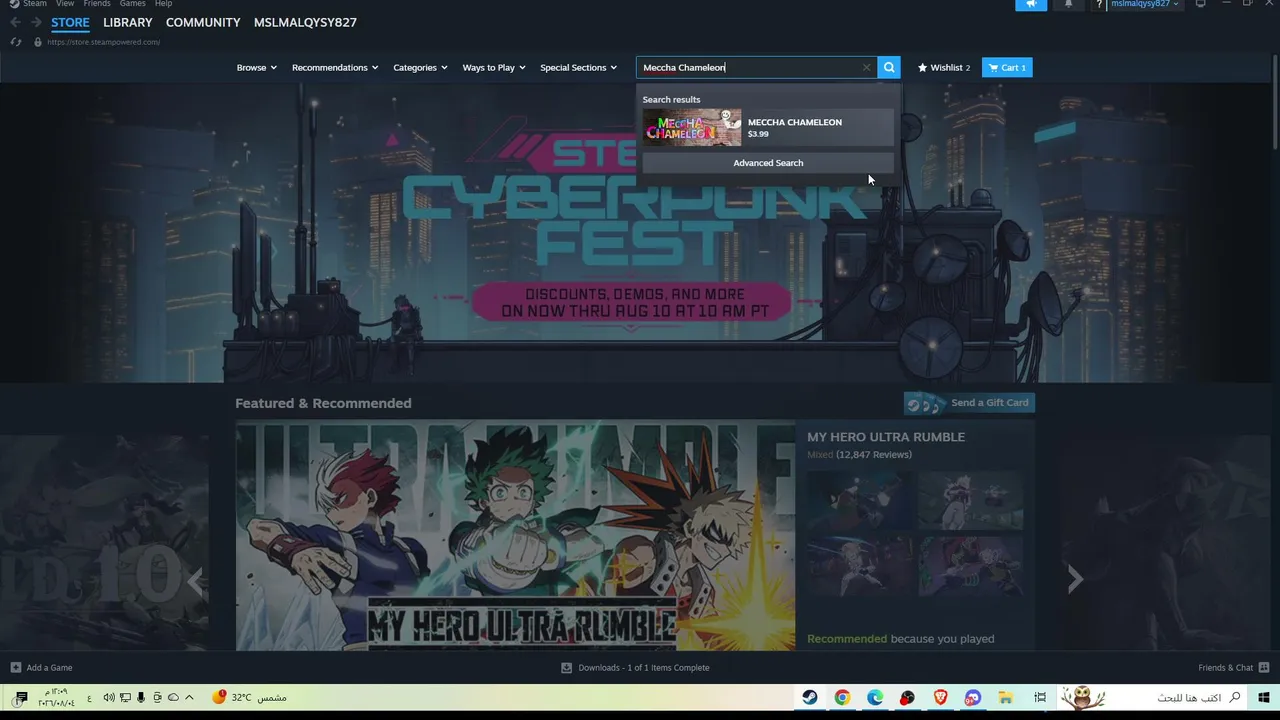Expand the Special Sections dropdown
This screenshot has height=720, width=1280.
tap(579, 67)
